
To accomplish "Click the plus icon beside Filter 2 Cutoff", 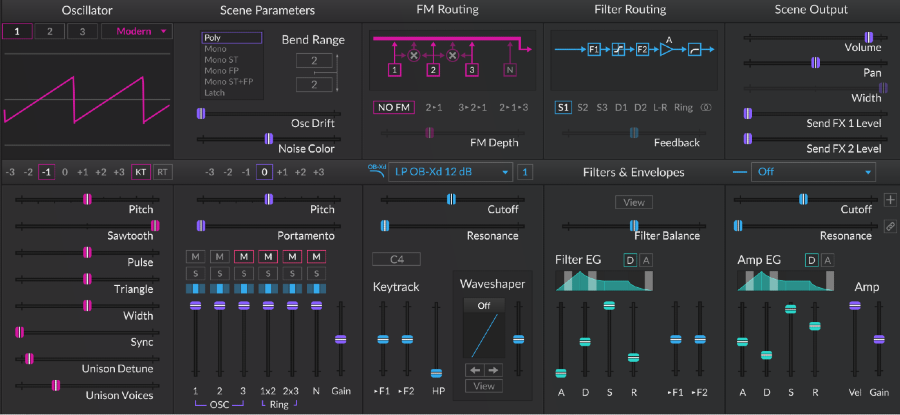I will [x=890, y=200].
